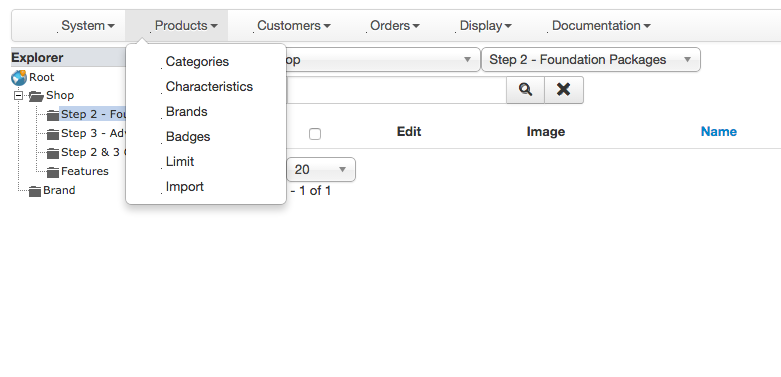The image size is (781, 377).
Task: Click the Root globe icon
Action: [x=19, y=78]
